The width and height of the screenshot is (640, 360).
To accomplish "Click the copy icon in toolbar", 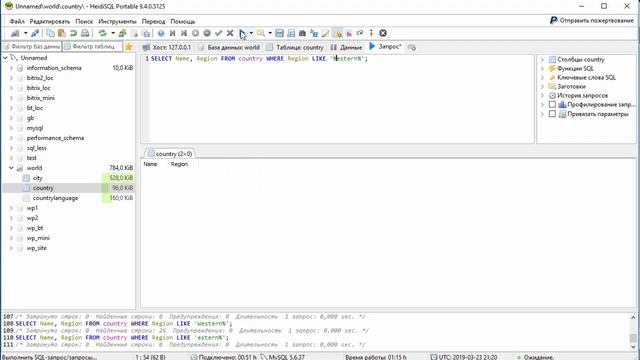I will (x=50, y=33).
